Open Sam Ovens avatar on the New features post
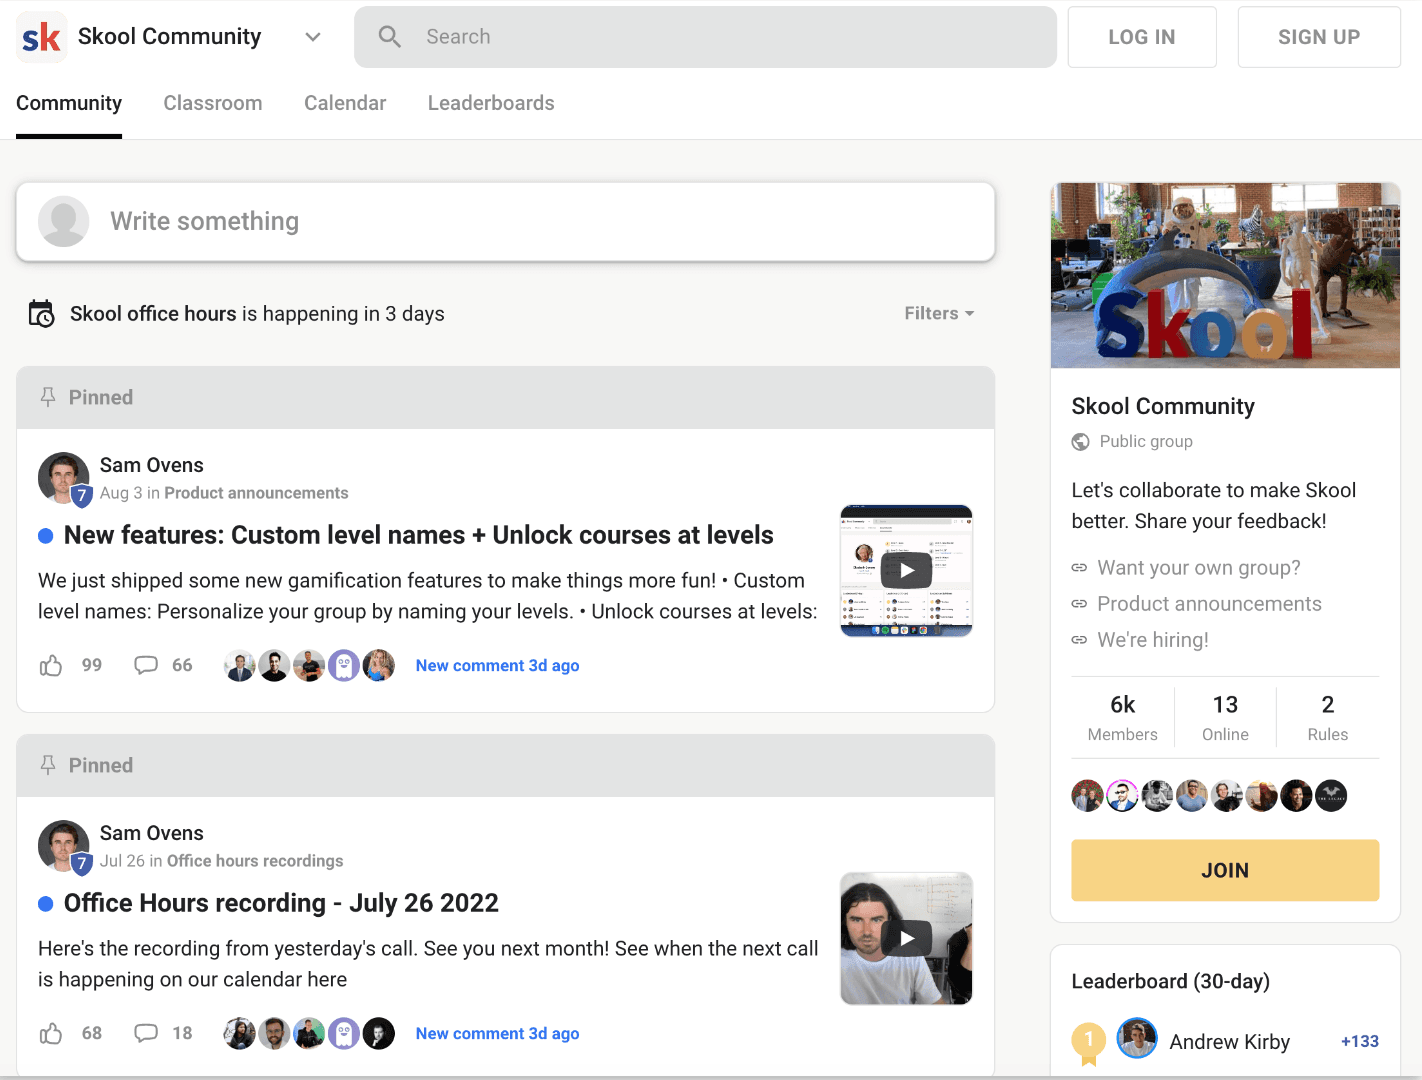The width and height of the screenshot is (1422, 1080). (64, 478)
